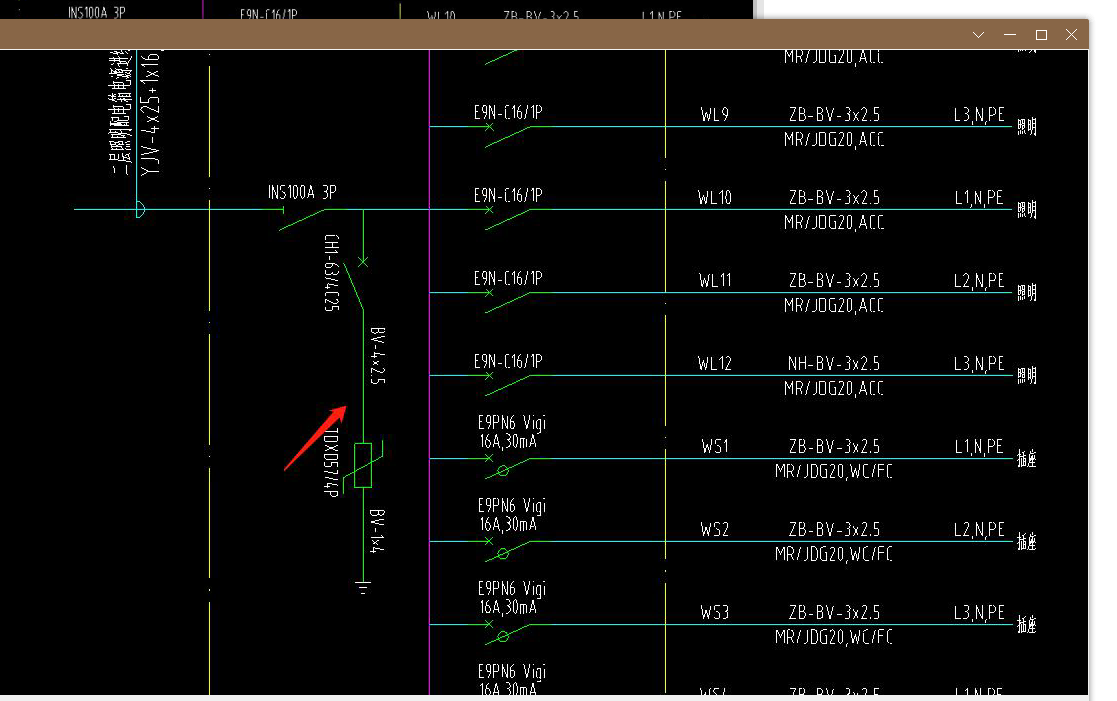1117x701 pixels.
Task: Click the E9N-C16/1P label on the WL9 row
Action: pyautogui.click(x=508, y=113)
